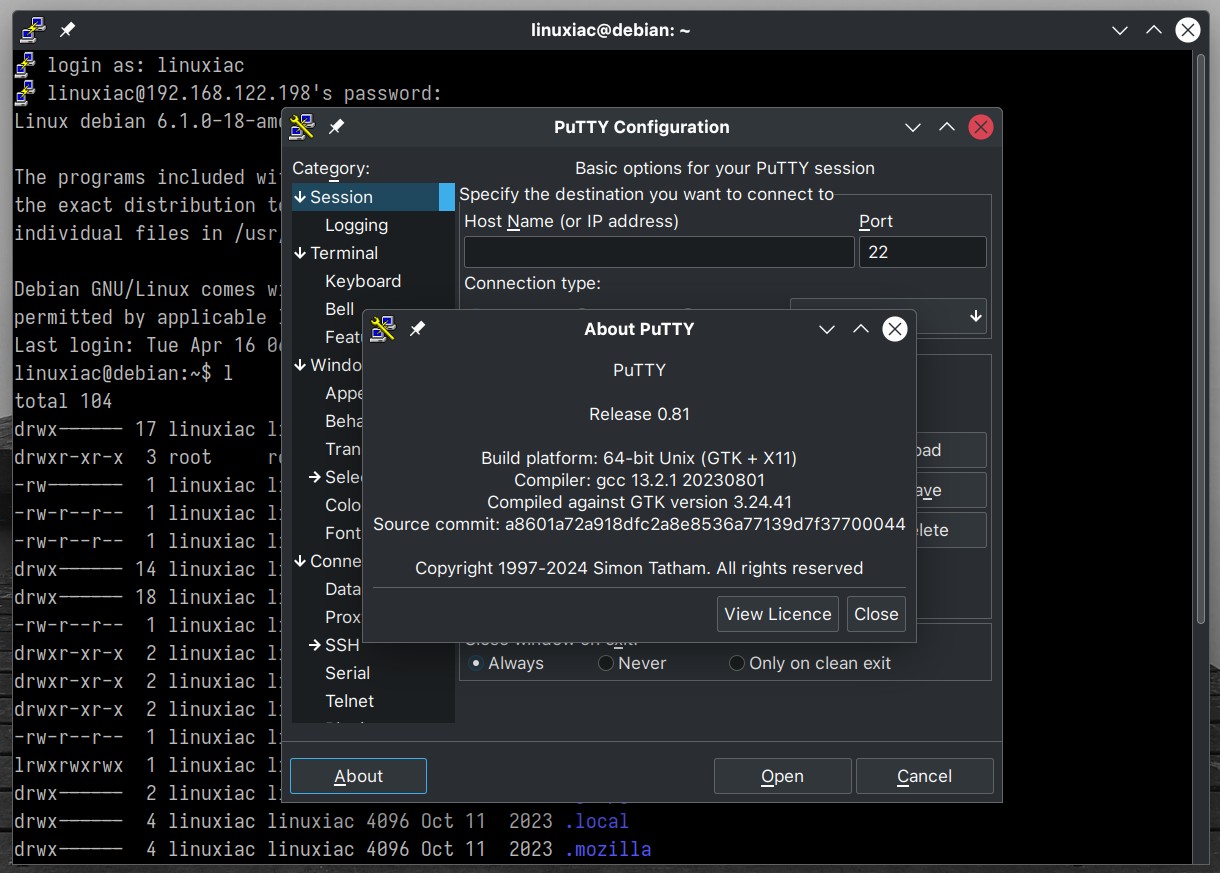The image size is (1220, 873).
Task: Minimize the About PuTTY dialog
Action: click(827, 329)
